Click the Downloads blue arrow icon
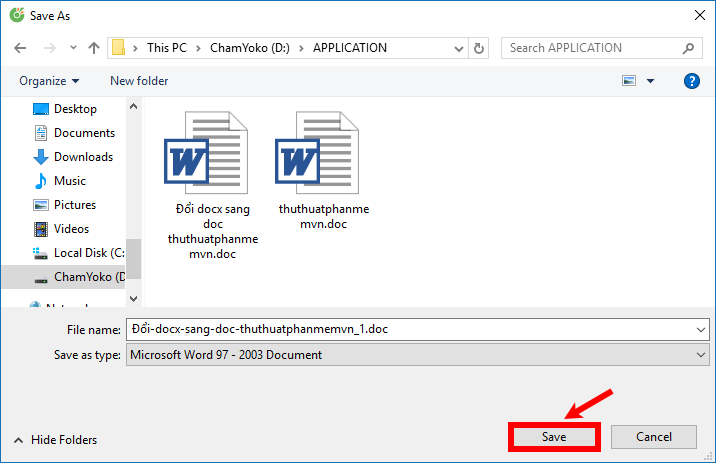Image resolution: width=716 pixels, height=463 pixels. 41,157
